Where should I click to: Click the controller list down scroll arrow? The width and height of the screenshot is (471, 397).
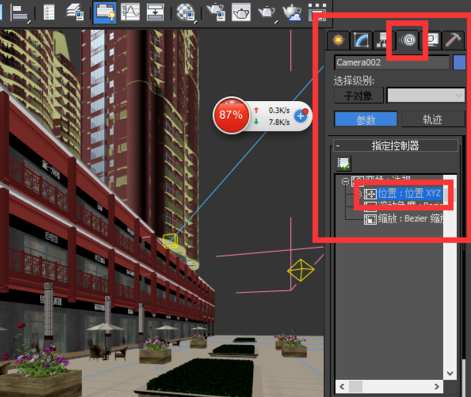[450, 373]
